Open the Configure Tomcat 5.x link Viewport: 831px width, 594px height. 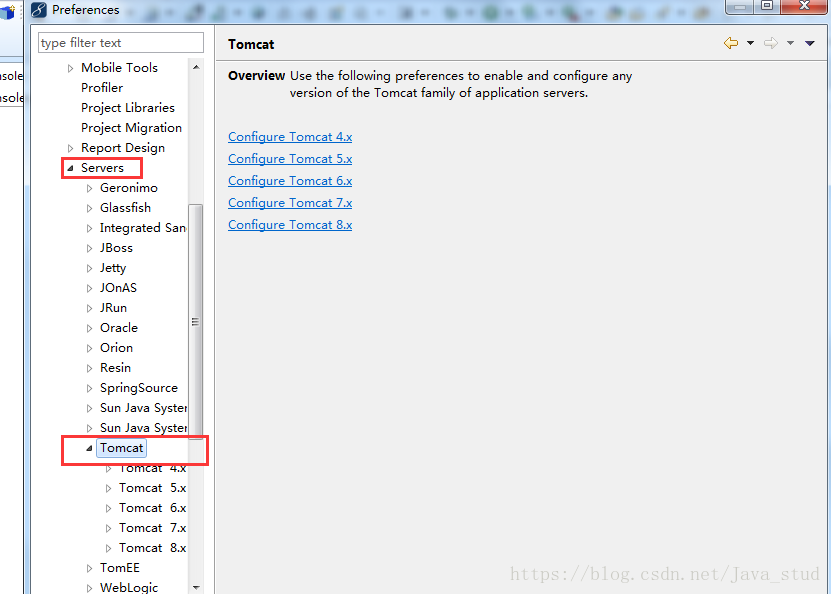pyautogui.click(x=290, y=159)
